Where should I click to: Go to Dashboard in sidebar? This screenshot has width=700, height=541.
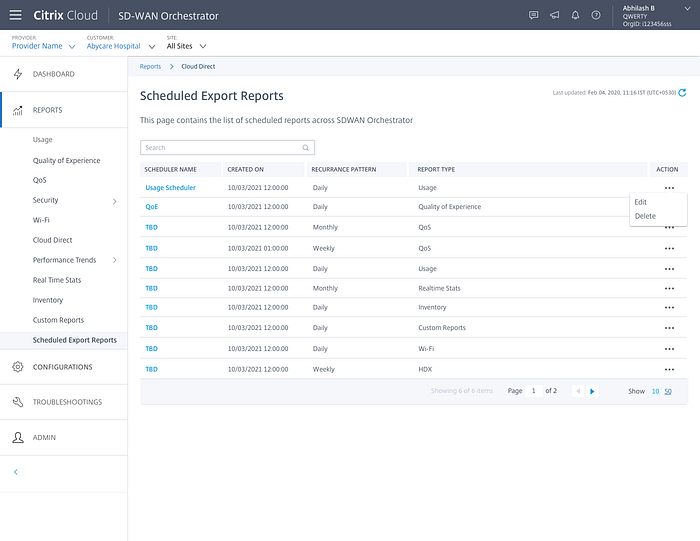(54, 74)
